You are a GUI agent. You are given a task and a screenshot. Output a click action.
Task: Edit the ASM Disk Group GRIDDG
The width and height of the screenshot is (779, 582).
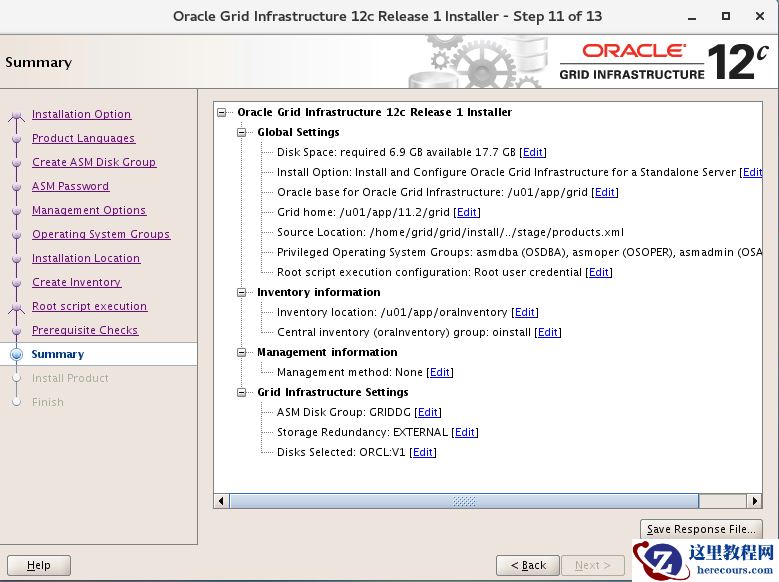(428, 412)
